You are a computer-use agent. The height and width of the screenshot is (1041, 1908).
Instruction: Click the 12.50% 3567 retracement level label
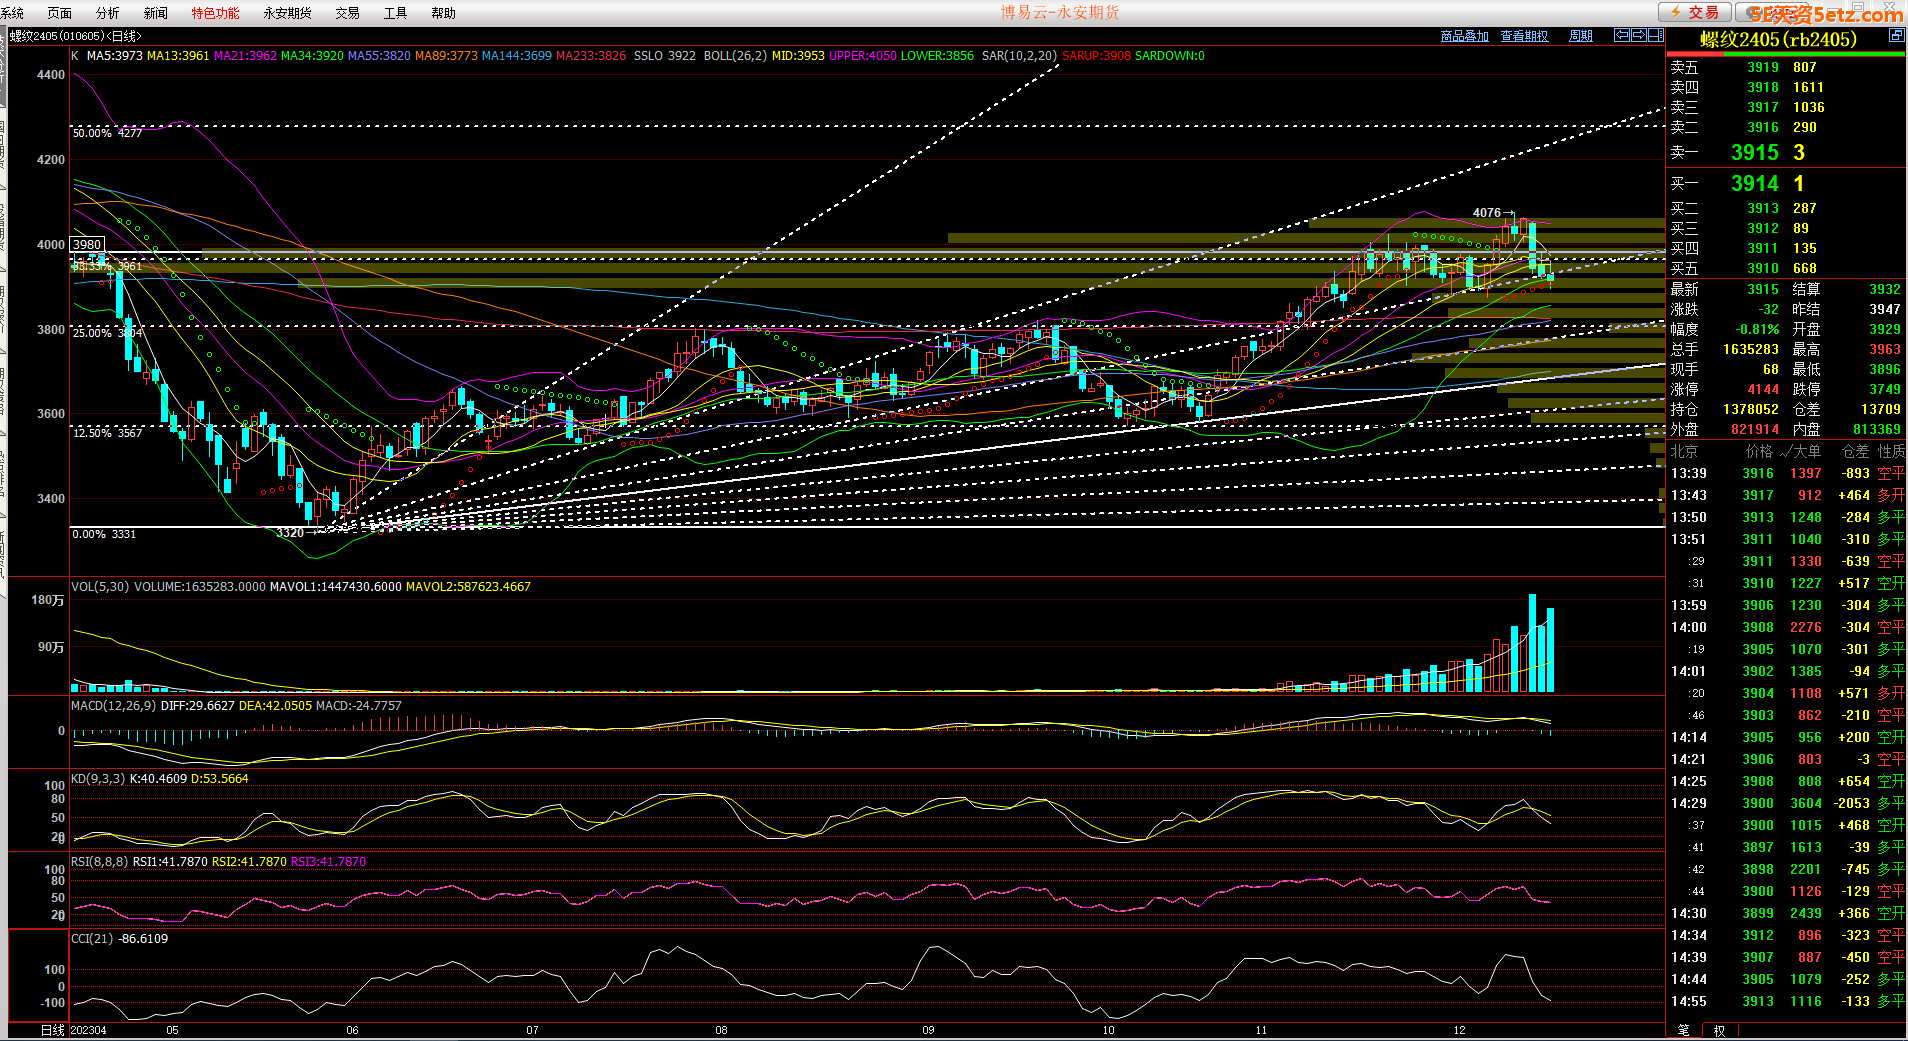tap(107, 433)
